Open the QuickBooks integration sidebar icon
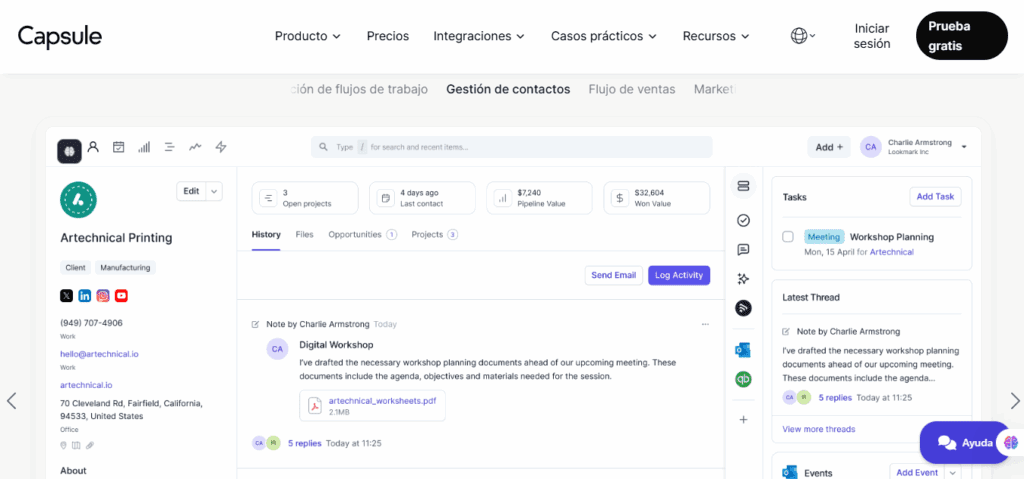Viewport: 1024px width, 479px height. [743, 379]
